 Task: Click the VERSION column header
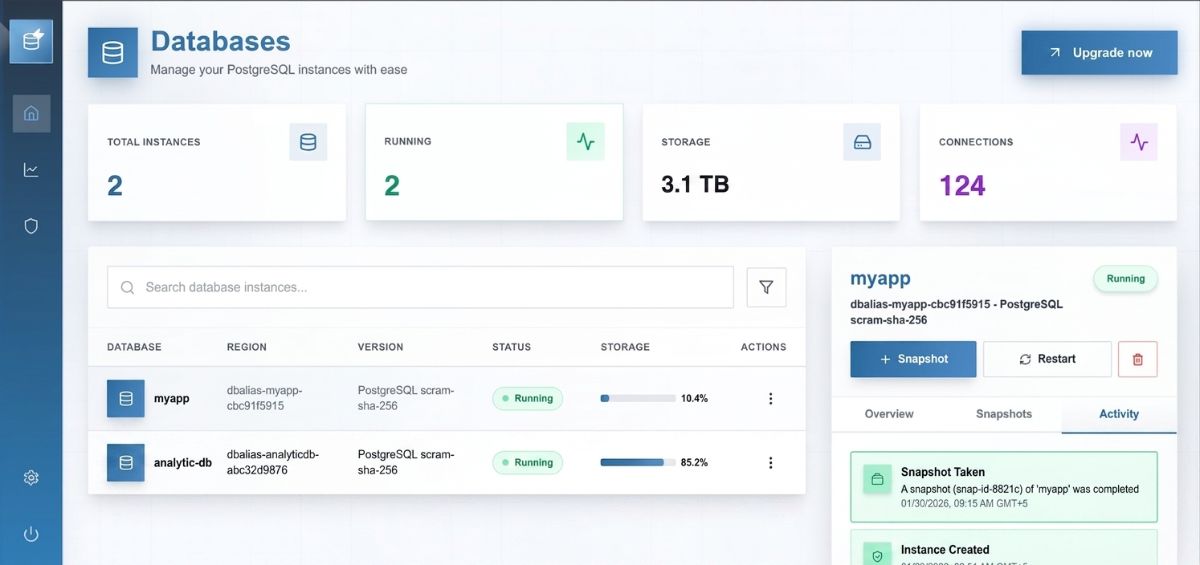[380, 347]
